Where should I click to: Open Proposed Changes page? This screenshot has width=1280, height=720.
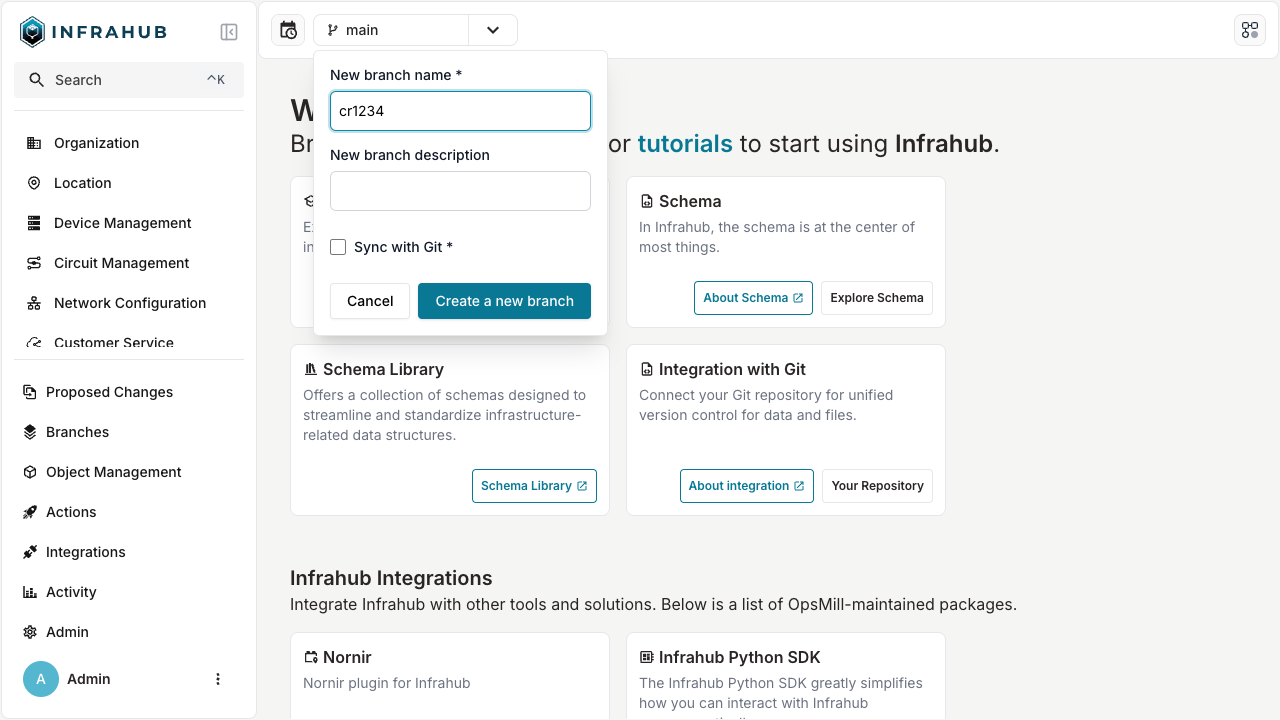coord(109,392)
